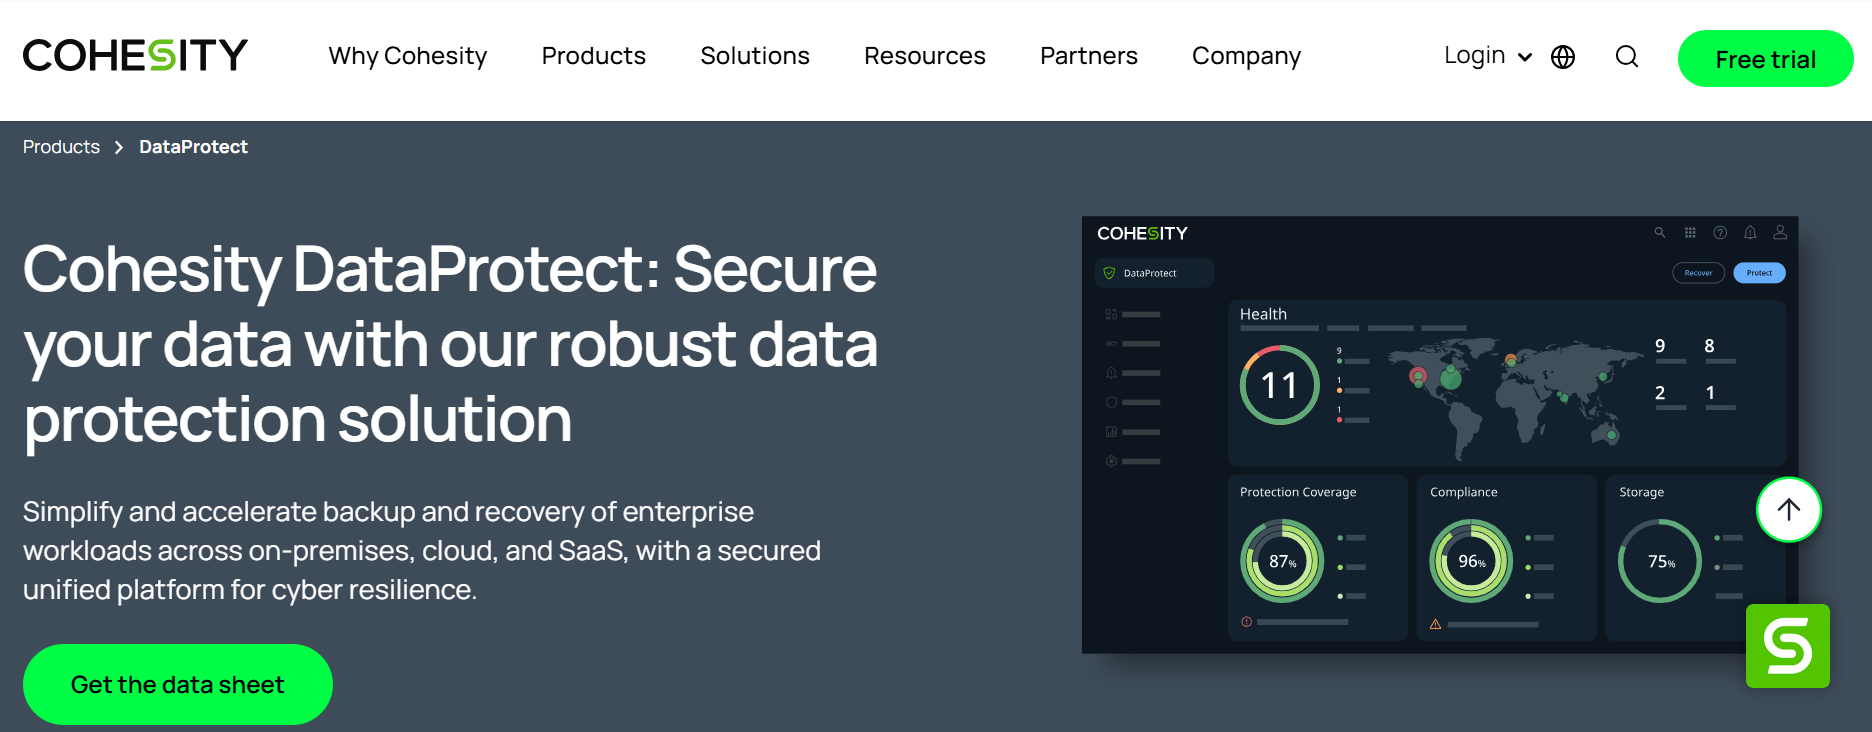The width and height of the screenshot is (1872, 732).
Task: Click the Storage 75% progress ring
Action: pyautogui.click(x=1659, y=561)
